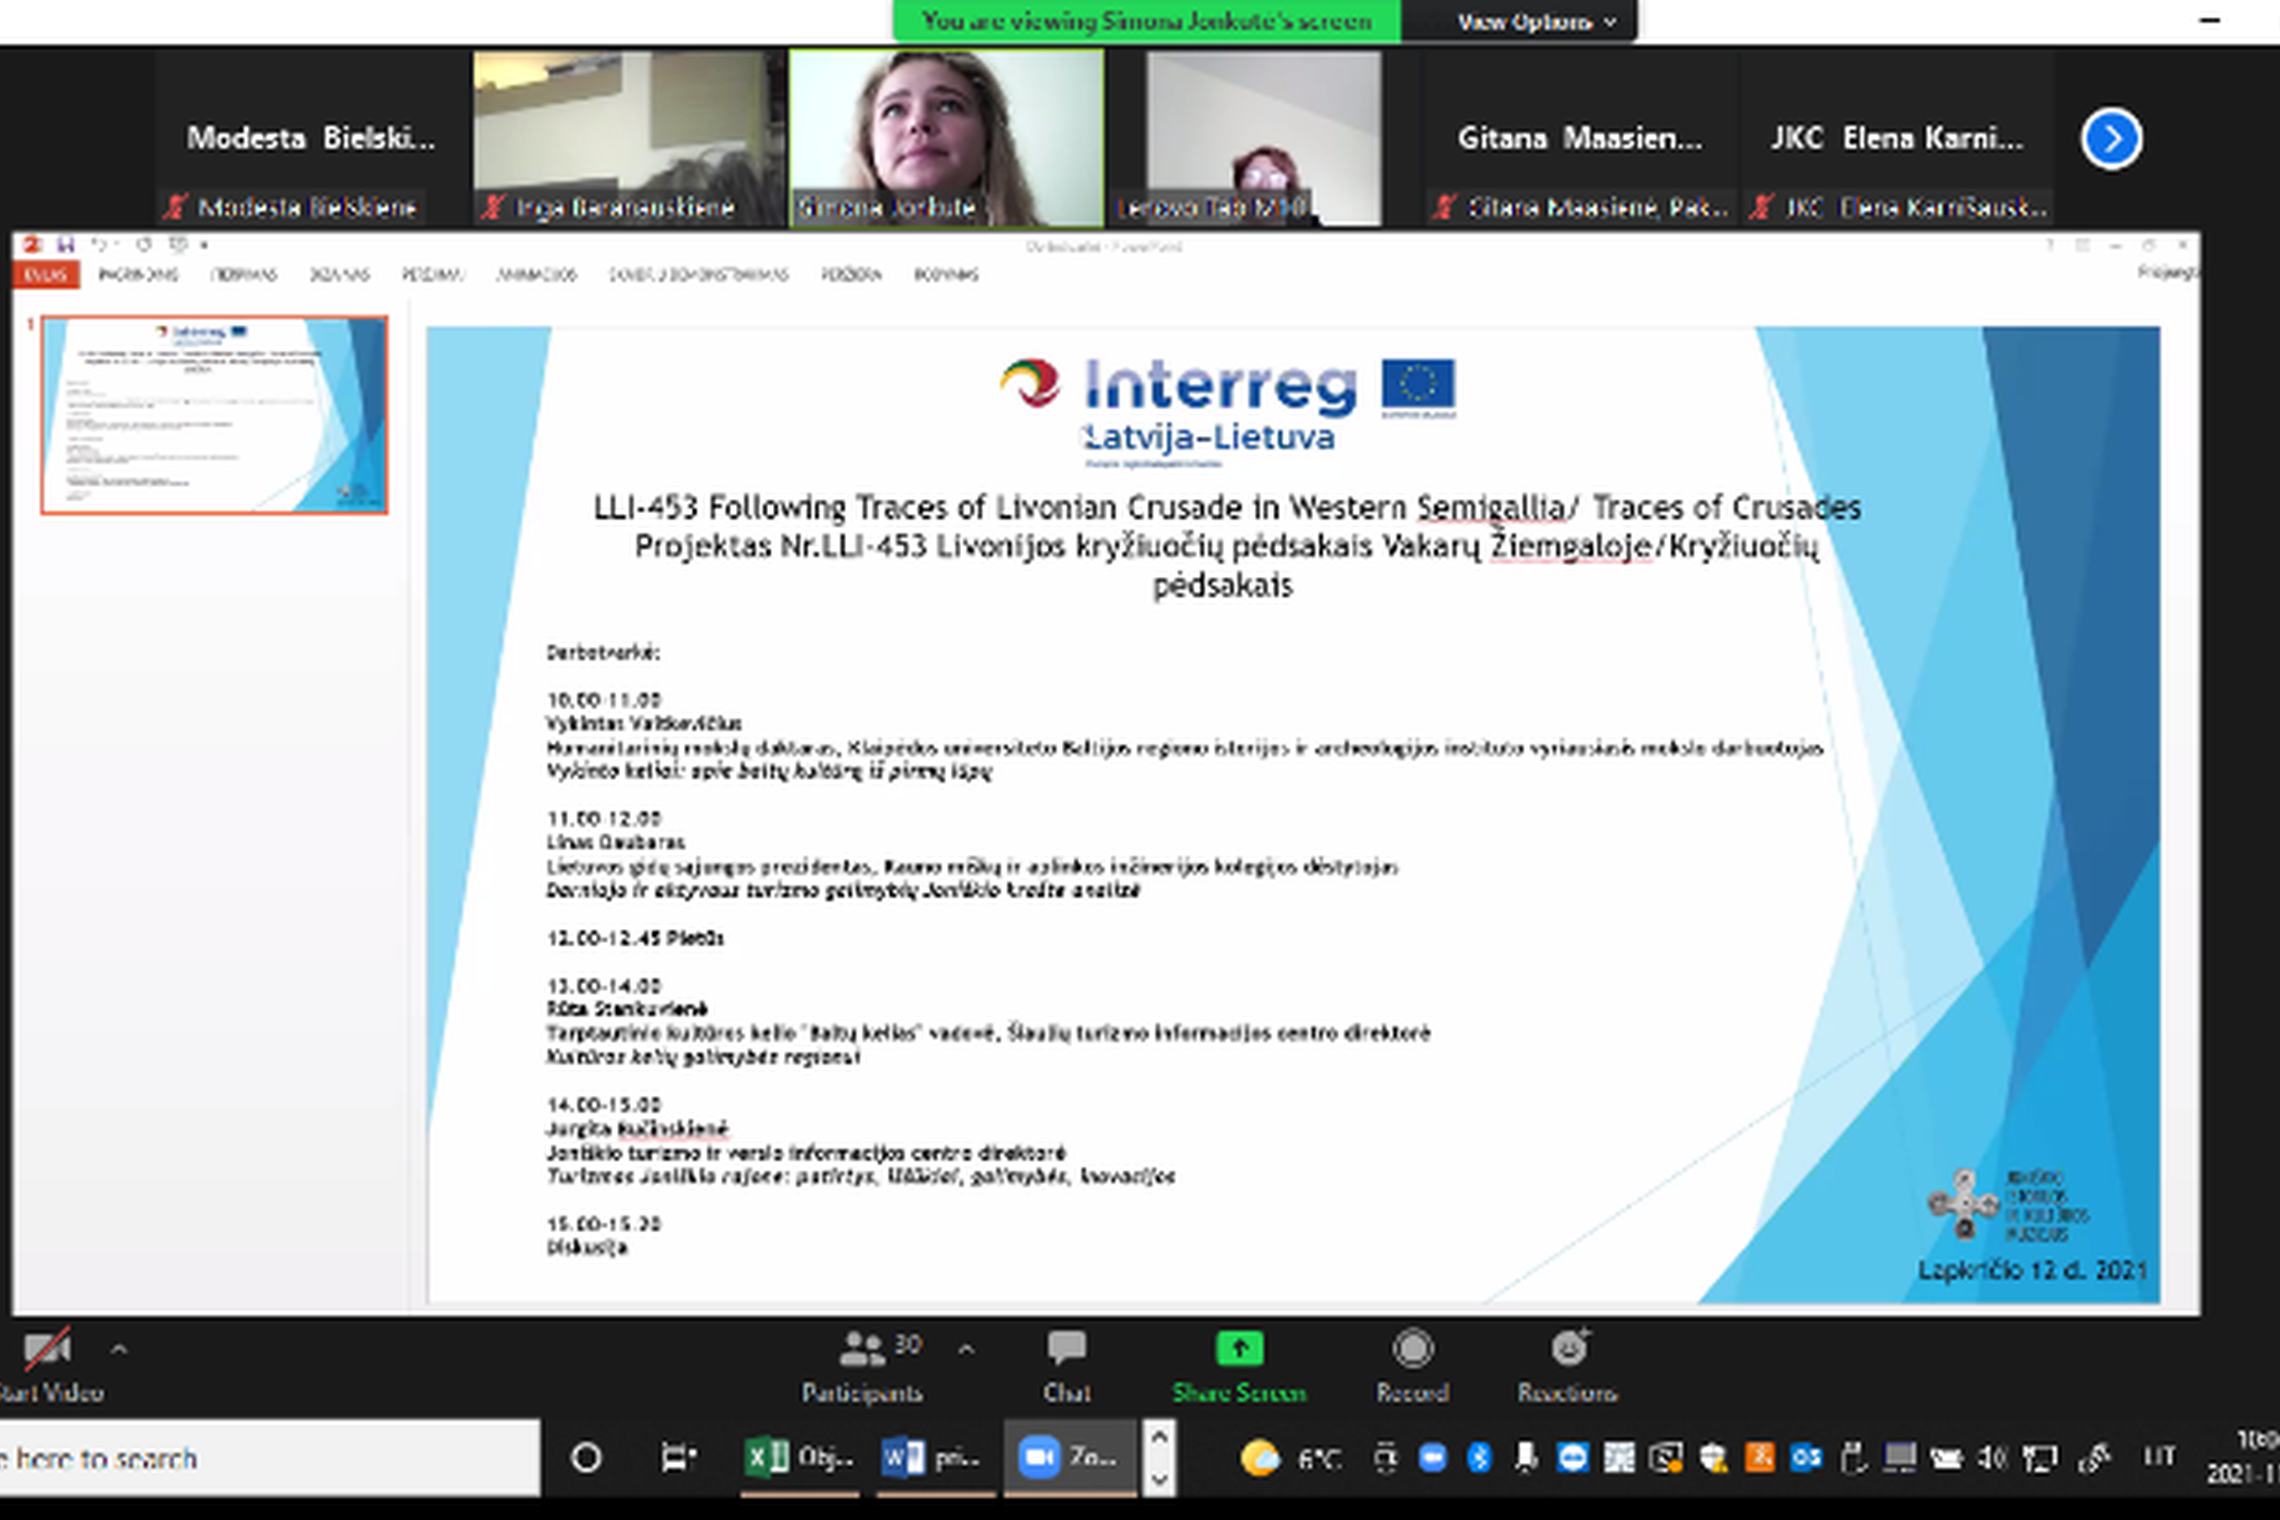Select slide 1 thumbnail in slide panel
Screen dimensions: 2280x1520
click(x=214, y=415)
